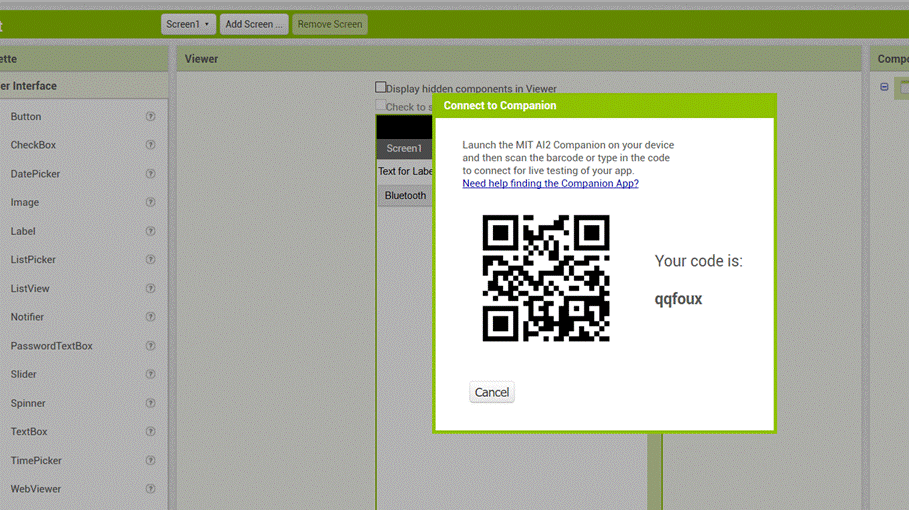Screen dimensions: 909x510
Task: Open help icon for CheckBox component
Action: click(150, 145)
